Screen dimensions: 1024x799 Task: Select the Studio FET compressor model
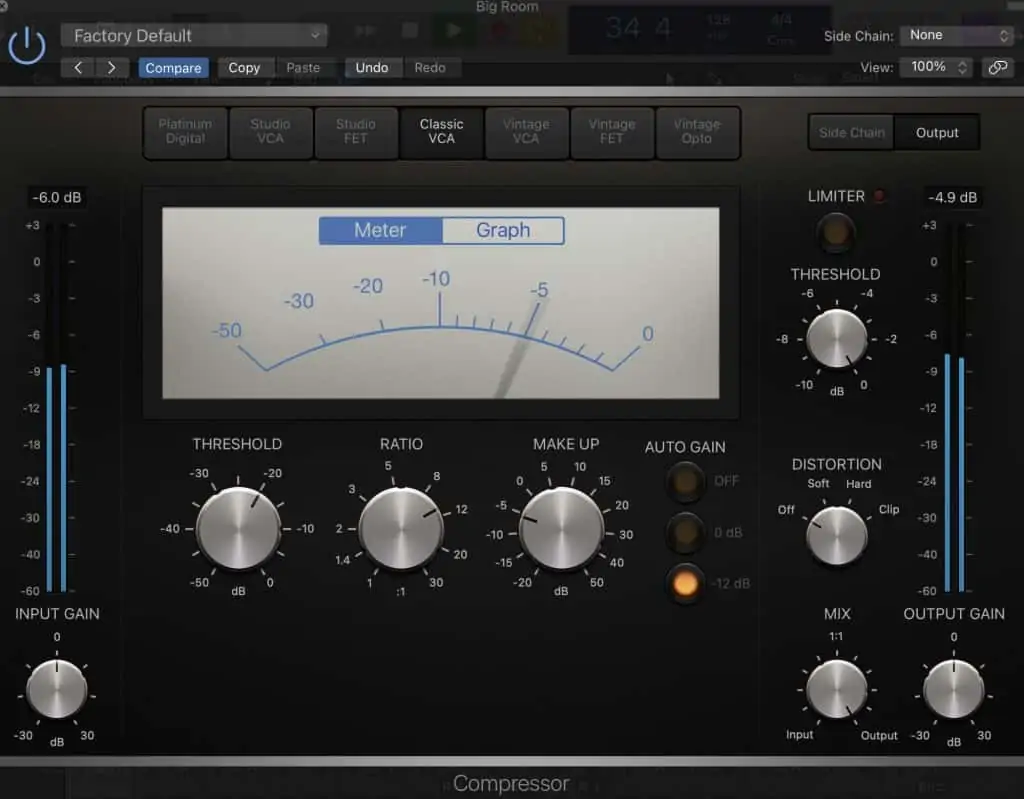click(356, 132)
